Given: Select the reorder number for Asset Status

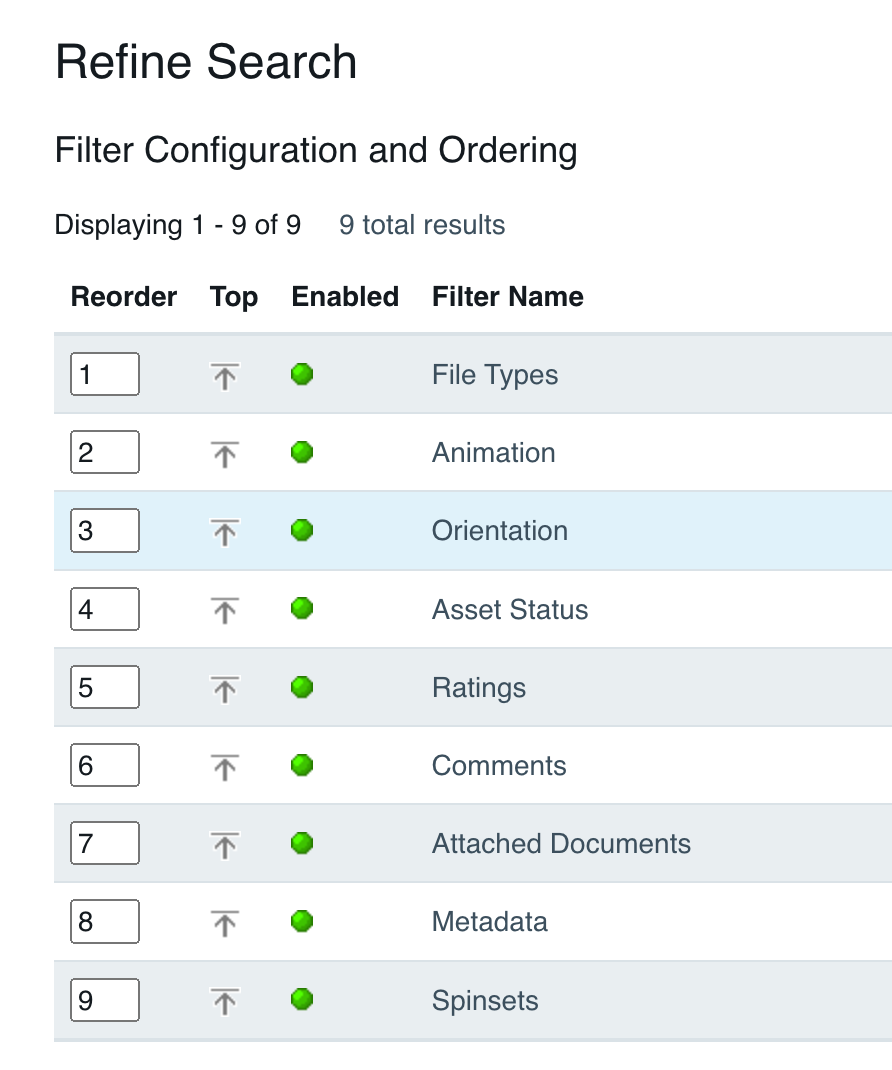Looking at the screenshot, I should pyautogui.click(x=104, y=608).
